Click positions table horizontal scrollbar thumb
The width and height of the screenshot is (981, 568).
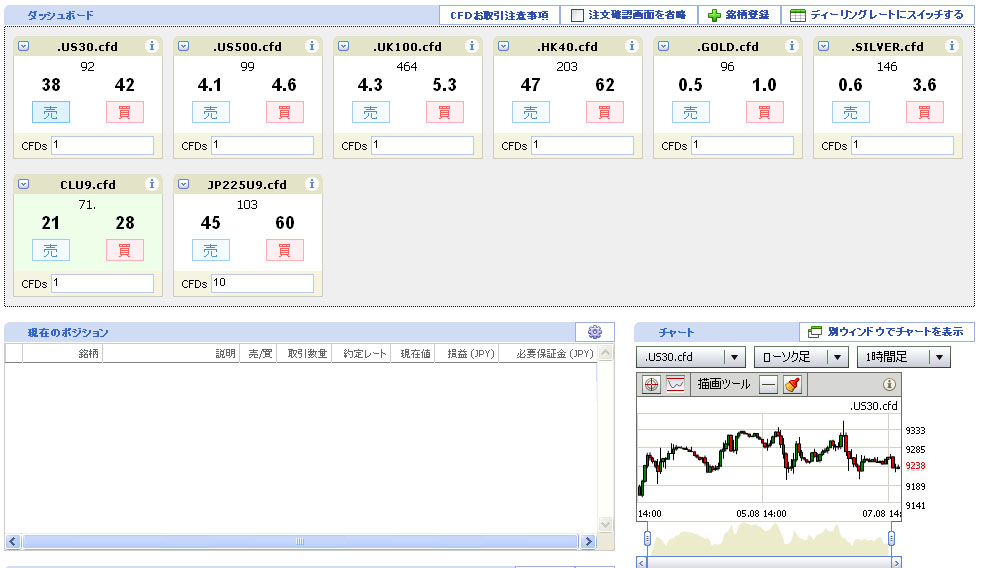[x=300, y=541]
